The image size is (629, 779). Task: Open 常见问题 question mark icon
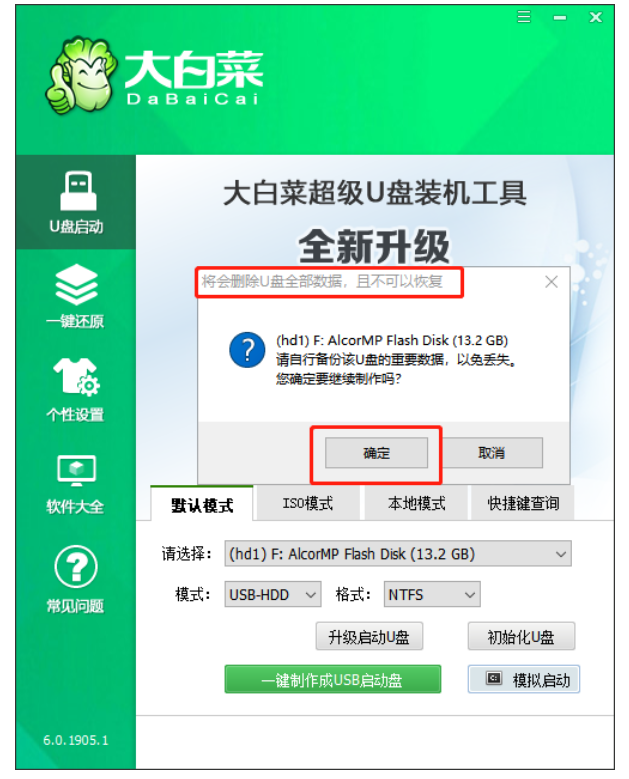point(76,566)
